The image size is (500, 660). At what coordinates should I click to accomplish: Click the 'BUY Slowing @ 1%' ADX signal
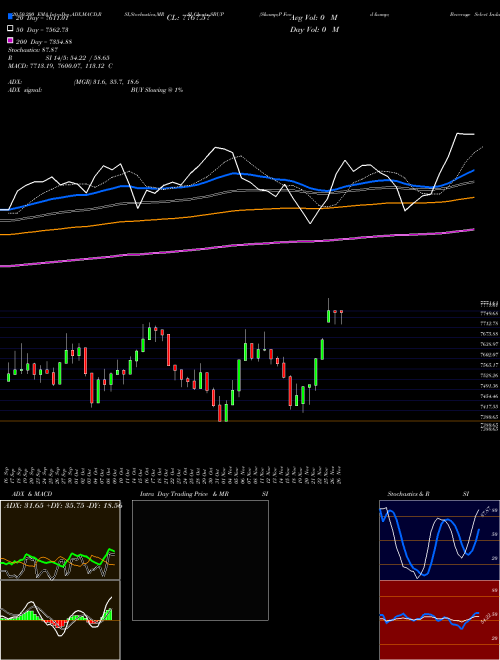click(157, 90)
